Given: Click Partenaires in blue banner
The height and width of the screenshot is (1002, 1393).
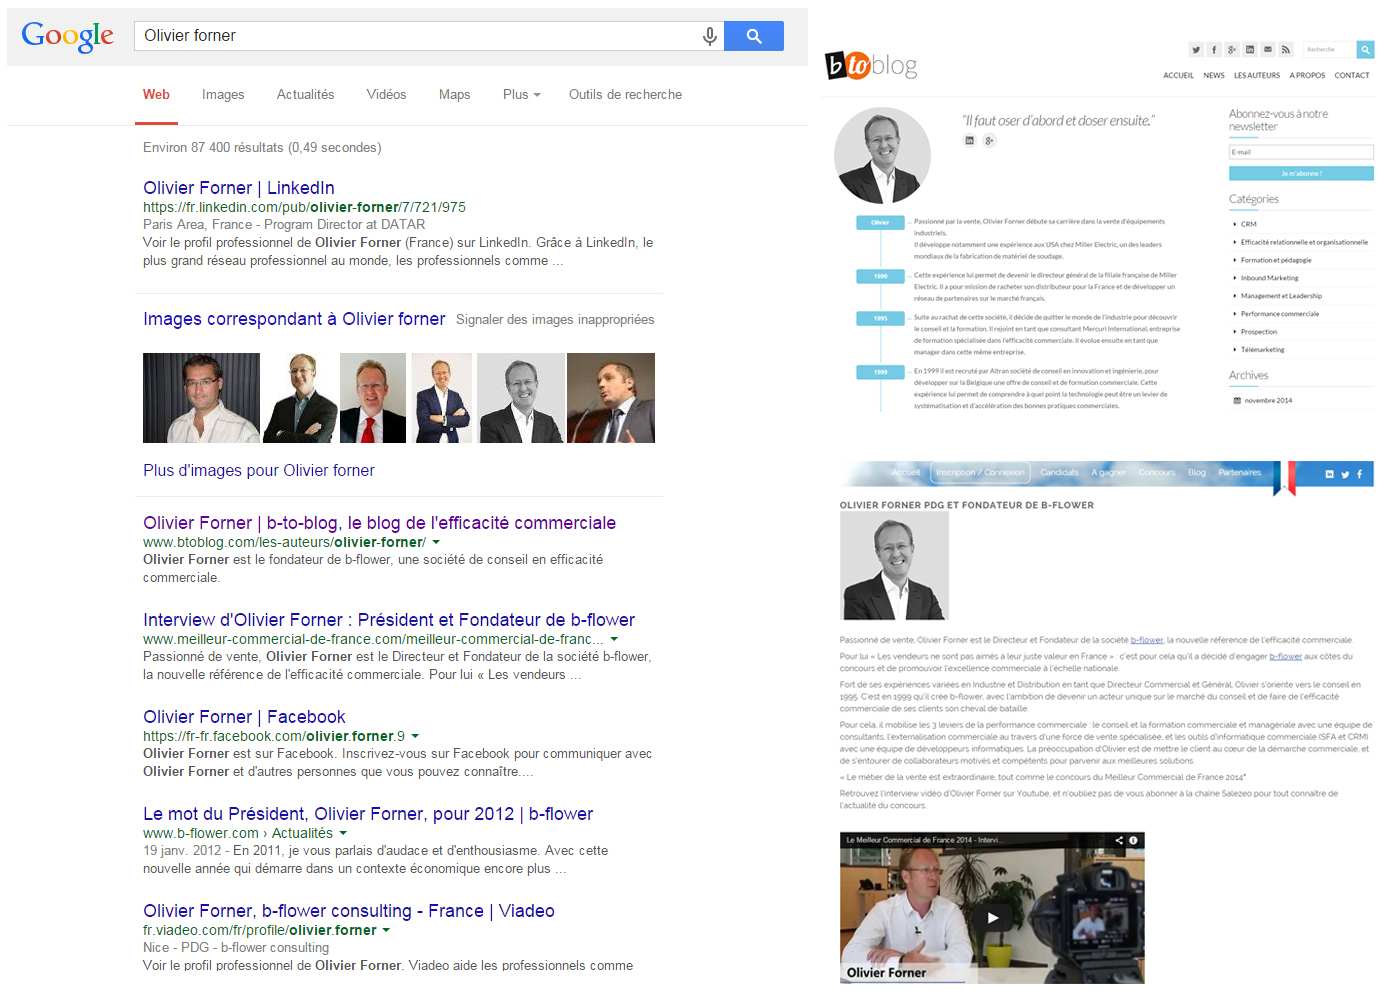Looking at the screenshot, I should pos(1240,472).
